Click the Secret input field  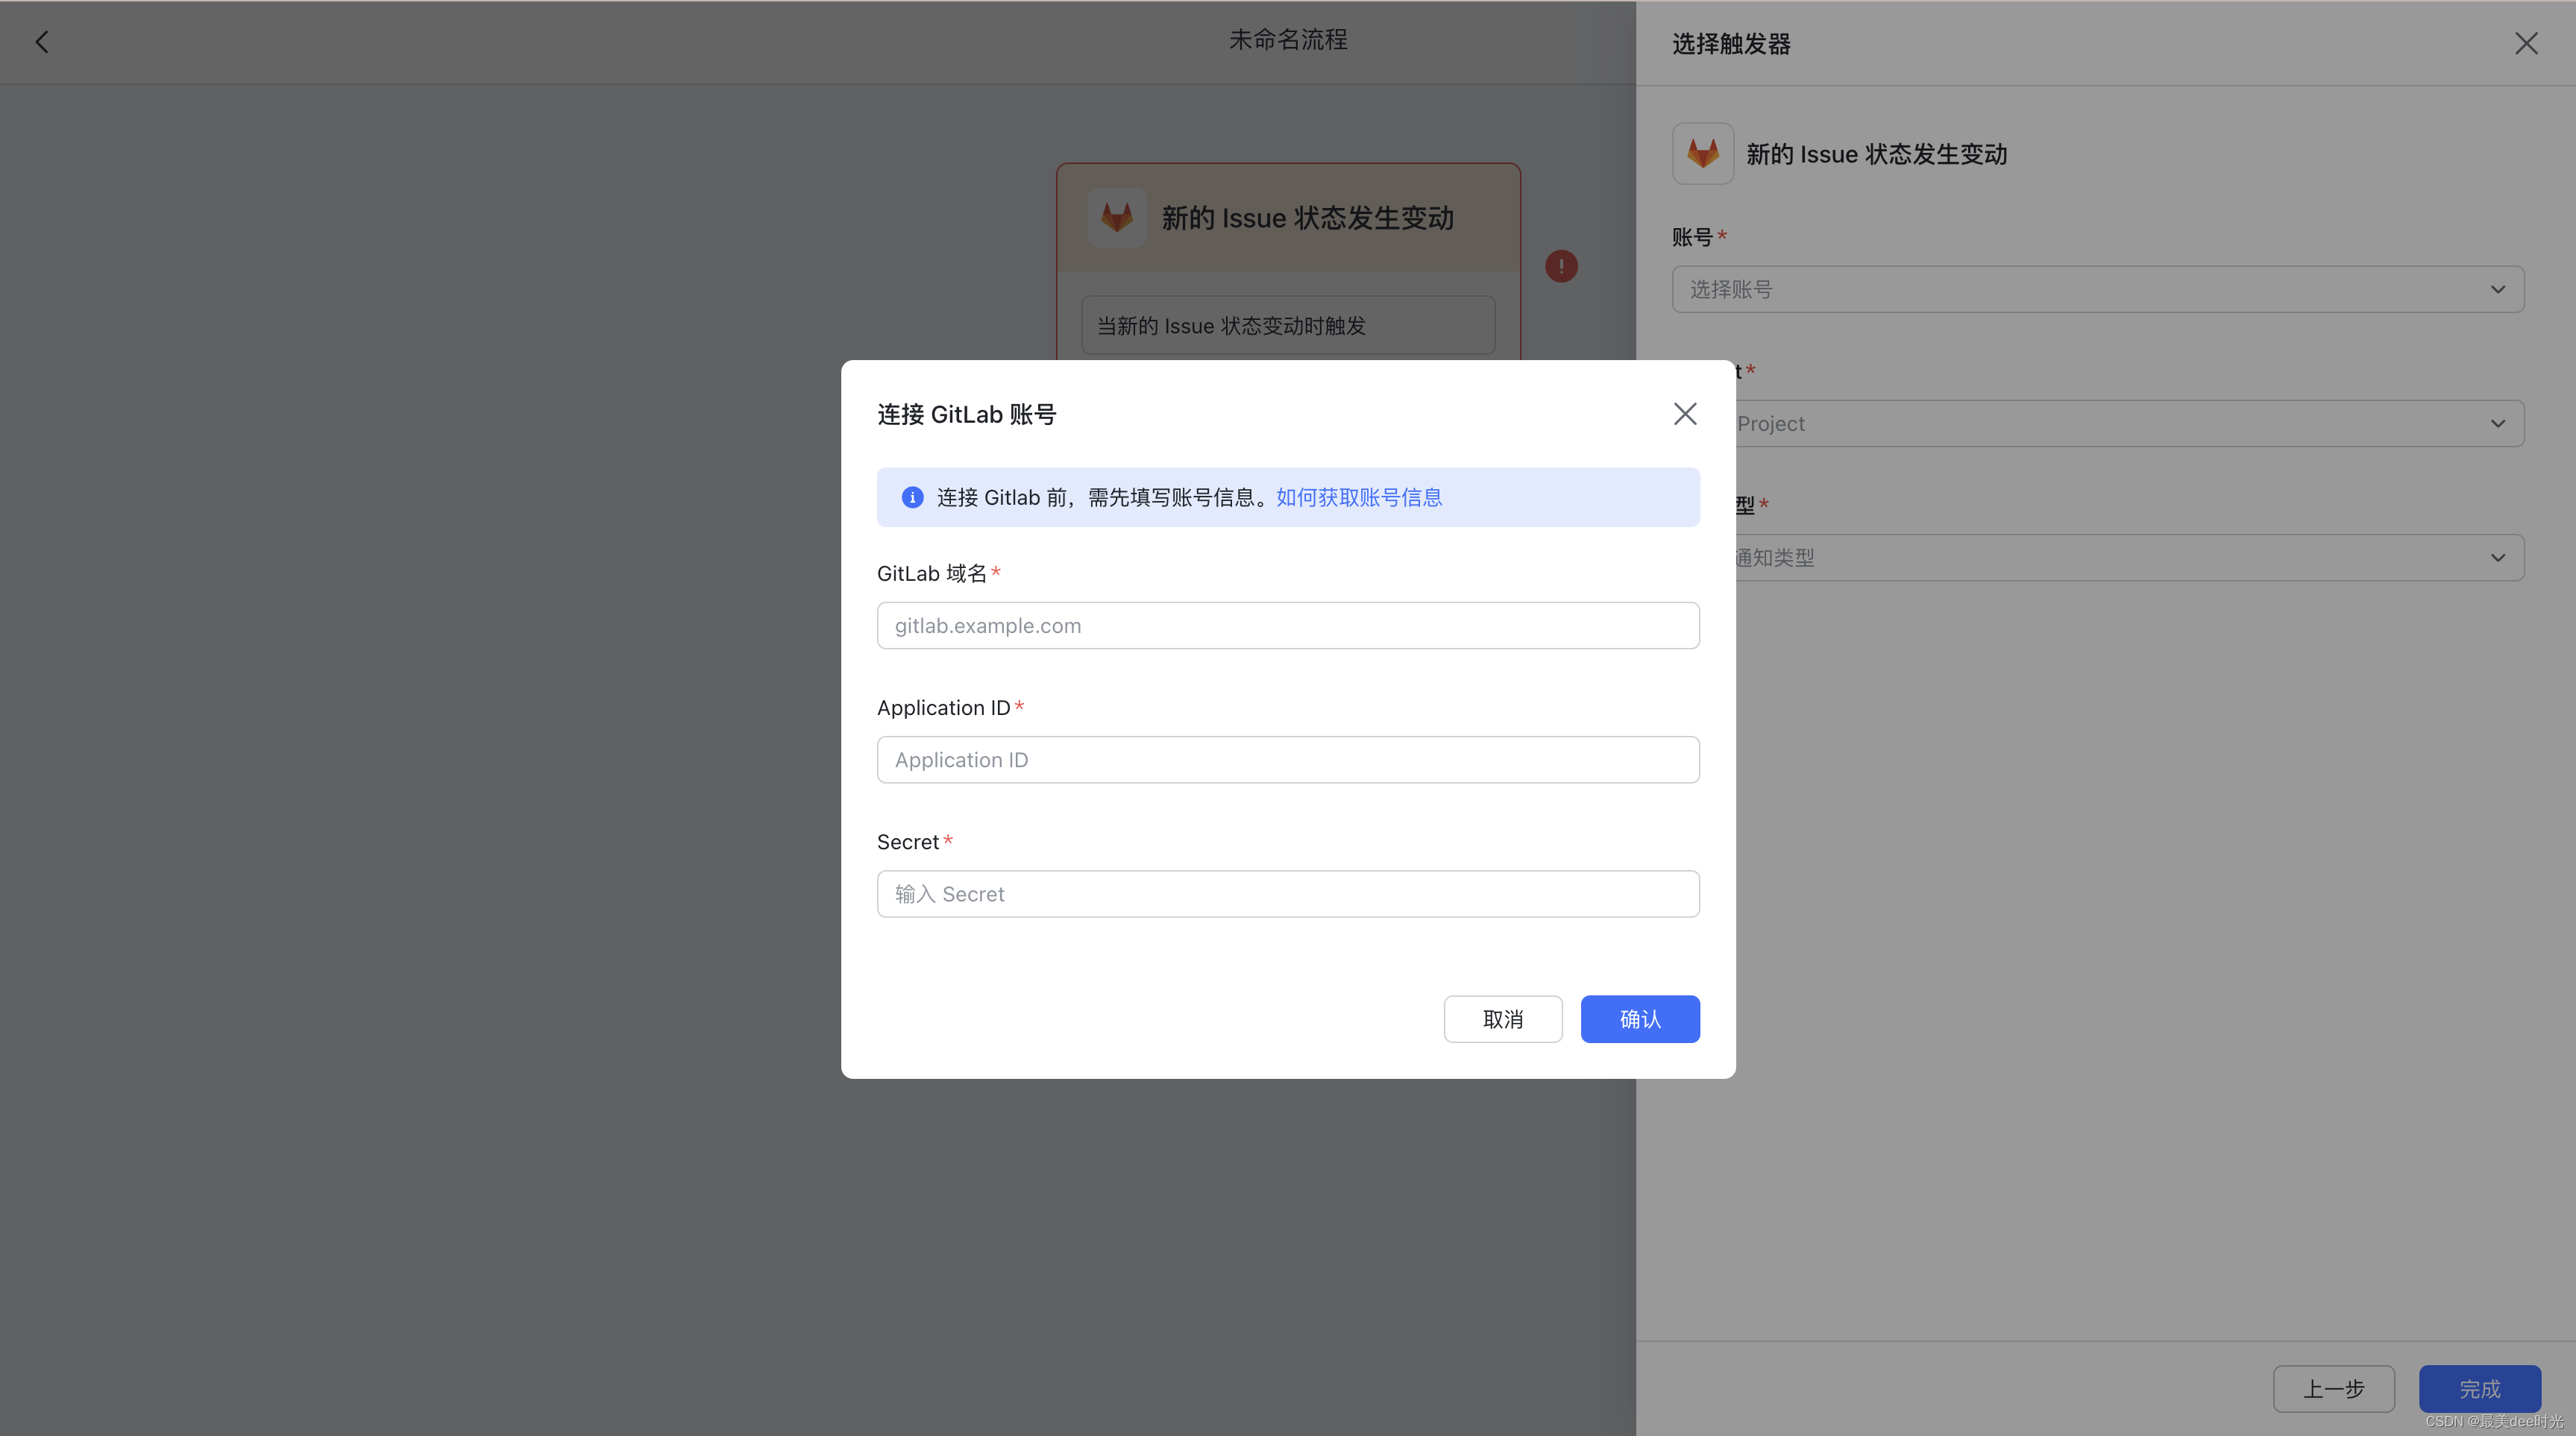1287,893
